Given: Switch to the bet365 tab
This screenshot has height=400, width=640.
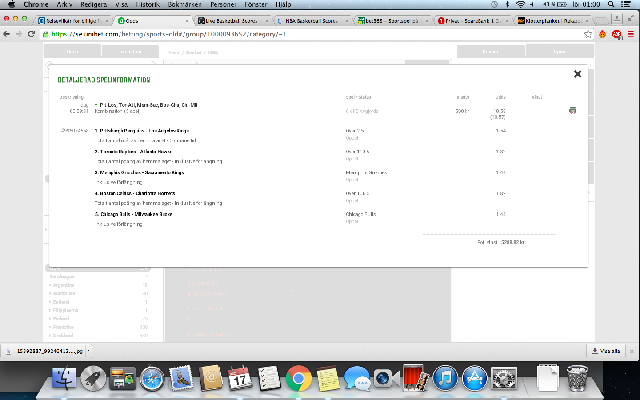Looking at the screenshot, I should tap(391, 20).
